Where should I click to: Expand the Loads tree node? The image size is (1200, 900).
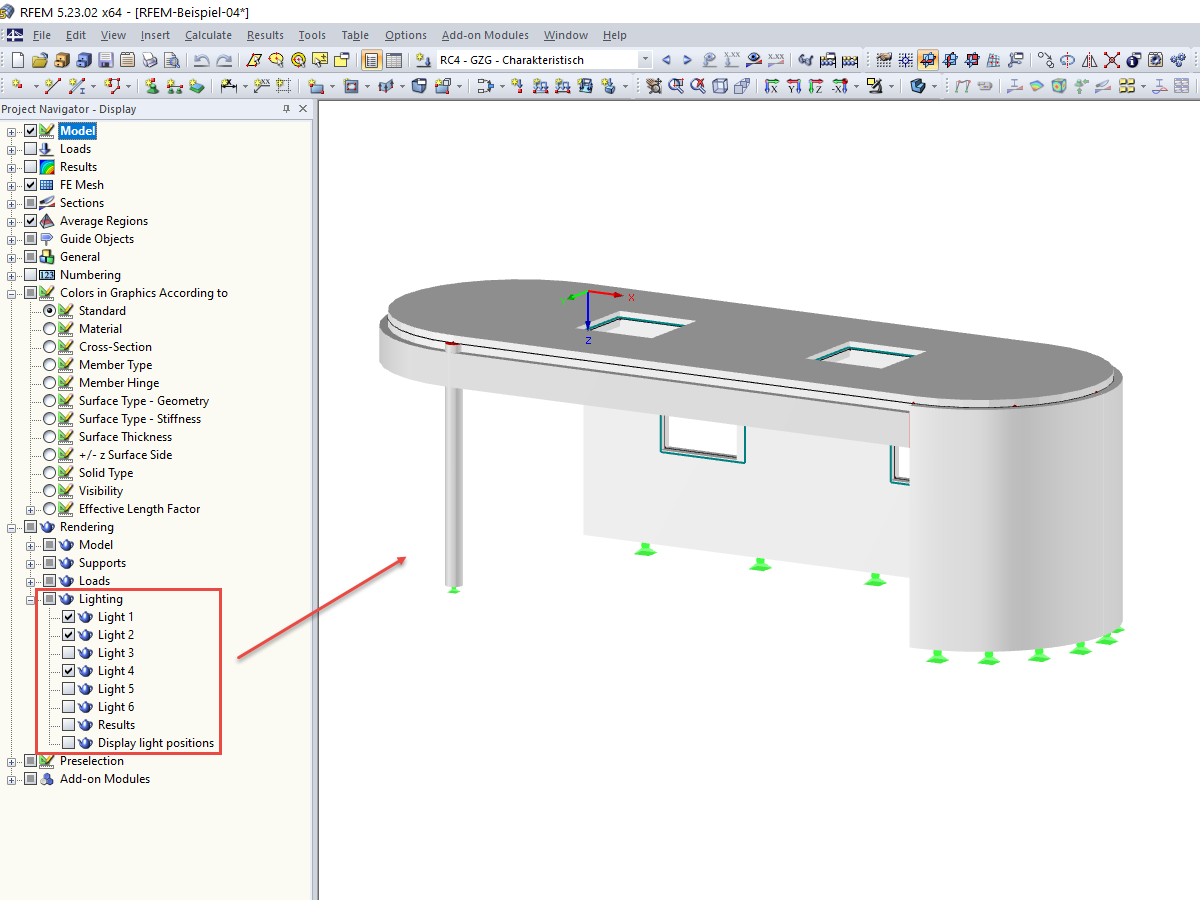[x=12, y=149]
